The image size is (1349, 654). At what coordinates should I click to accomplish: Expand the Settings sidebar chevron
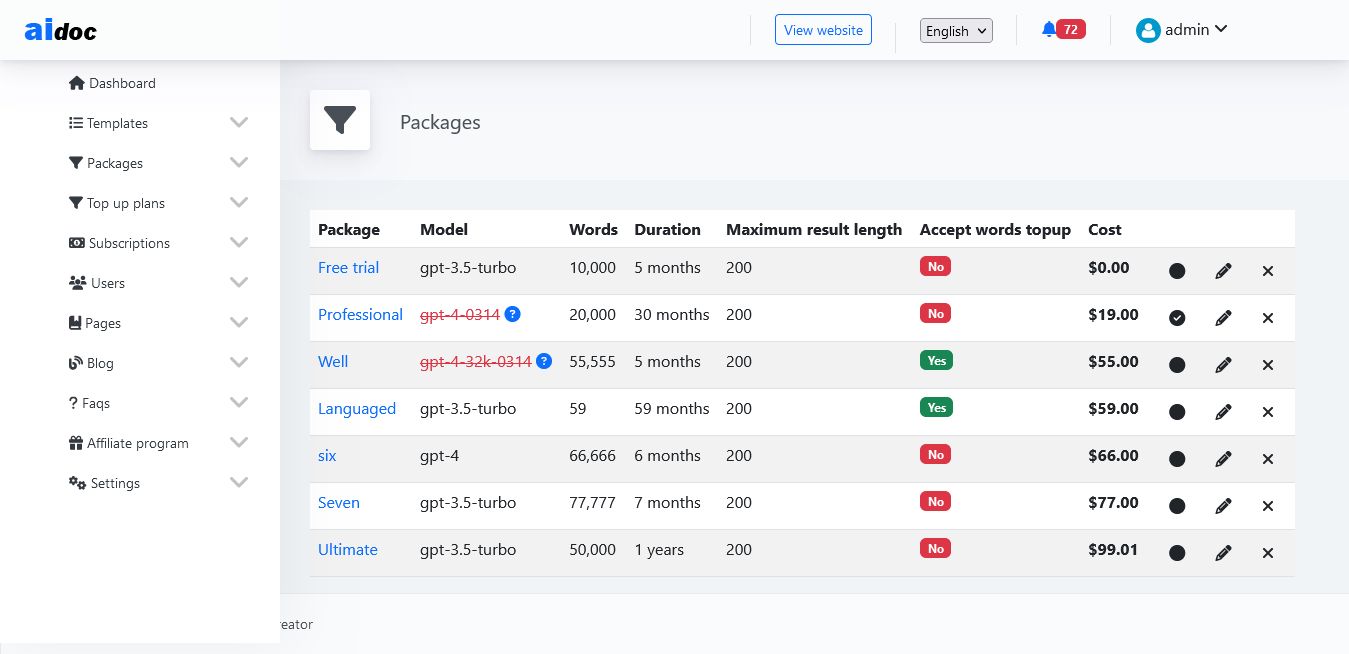[239, 482]
